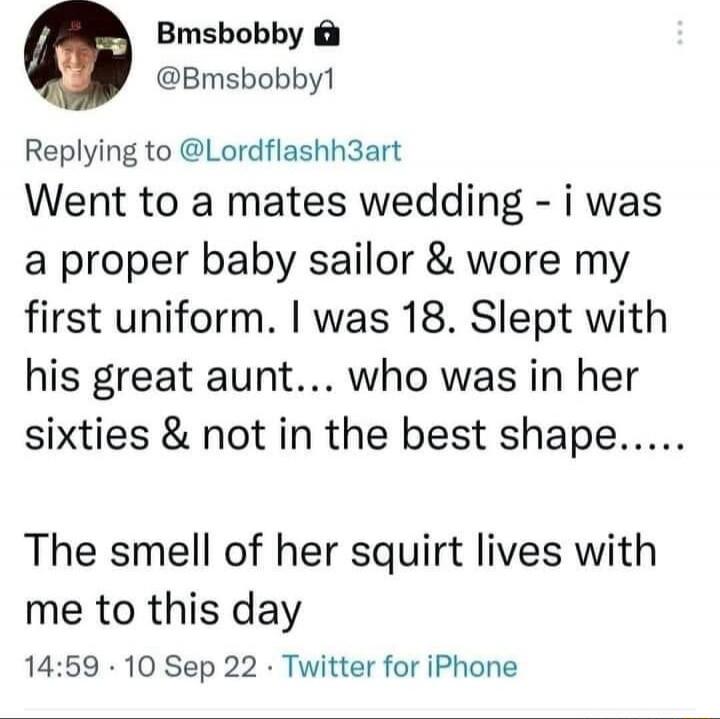The height and width of the screenshot is (719, 720).
Task: Click the word 'uniform' in the tweet
Action: 189,319
